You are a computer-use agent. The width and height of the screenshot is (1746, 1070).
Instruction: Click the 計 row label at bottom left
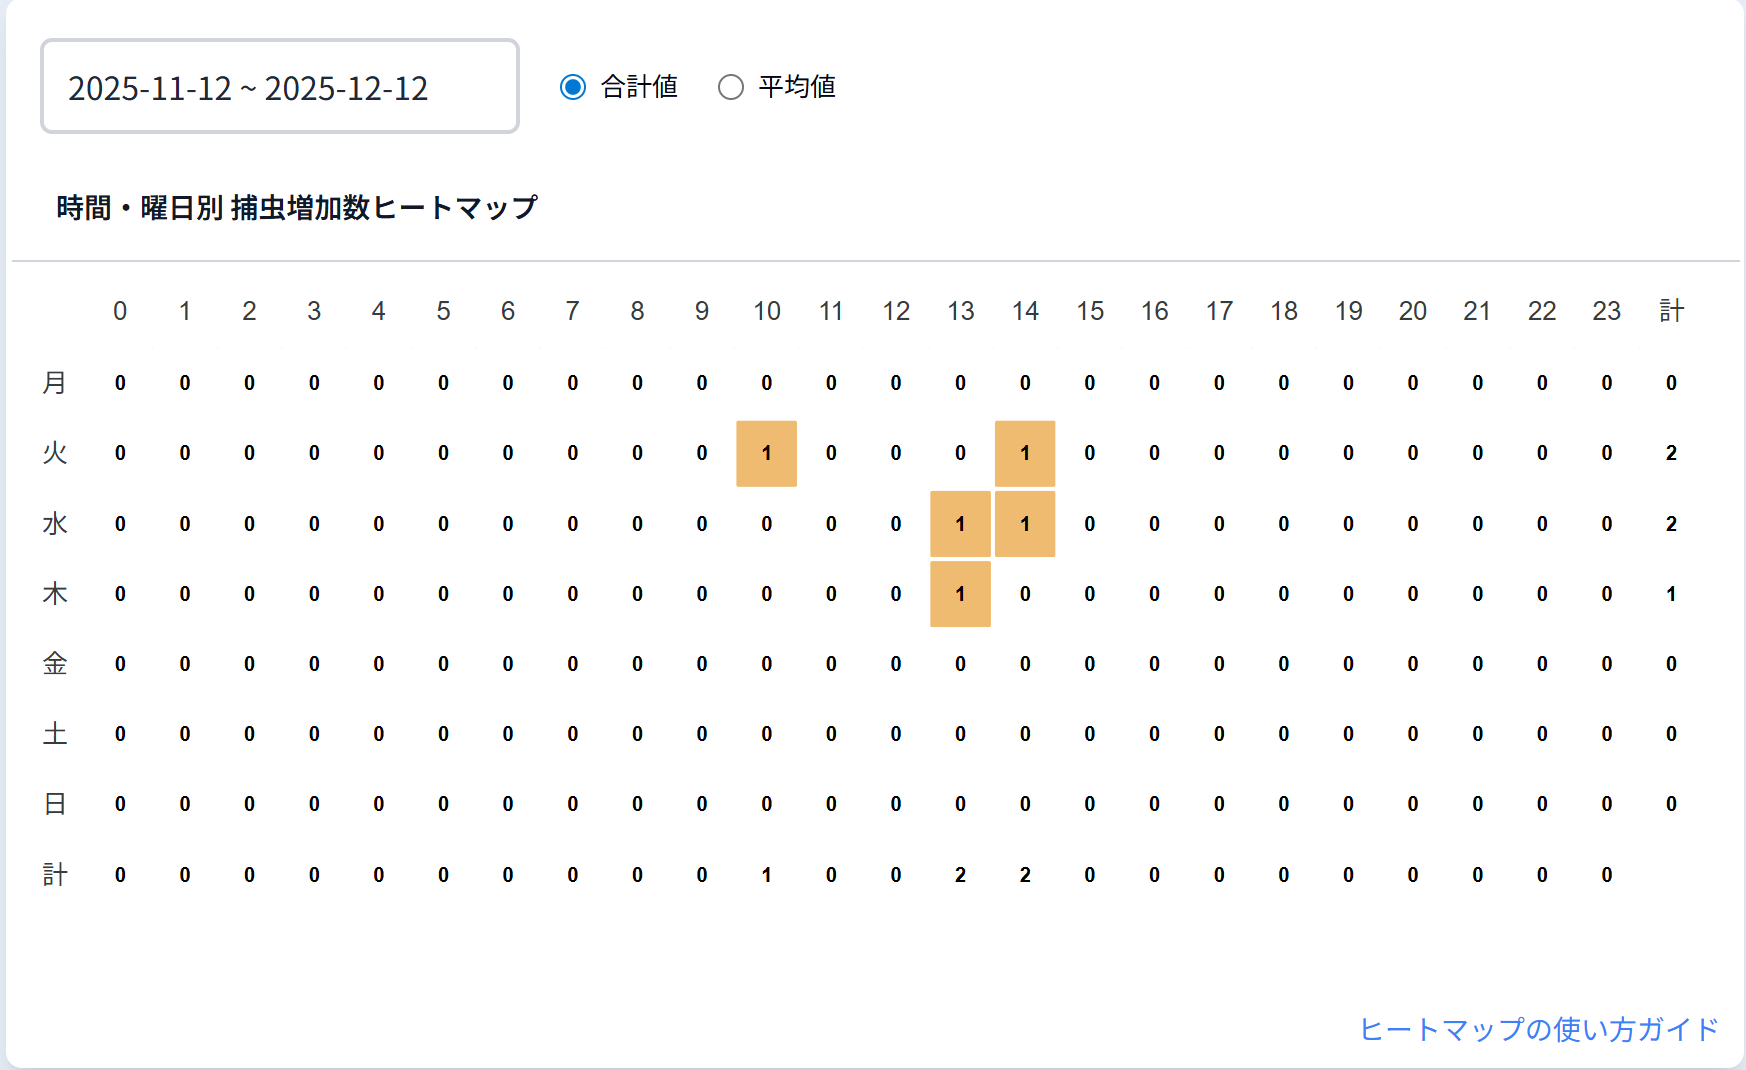[x=56, y=874]
